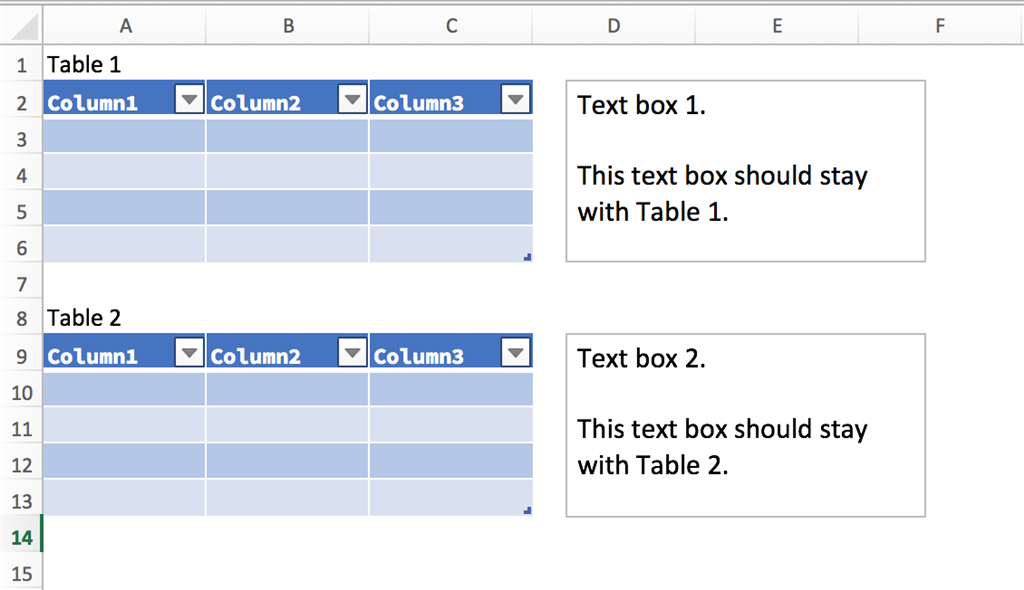Viewport: 1024px width, 590px height.
Task: Click the column B header
Action: click(x=288, y=27)
